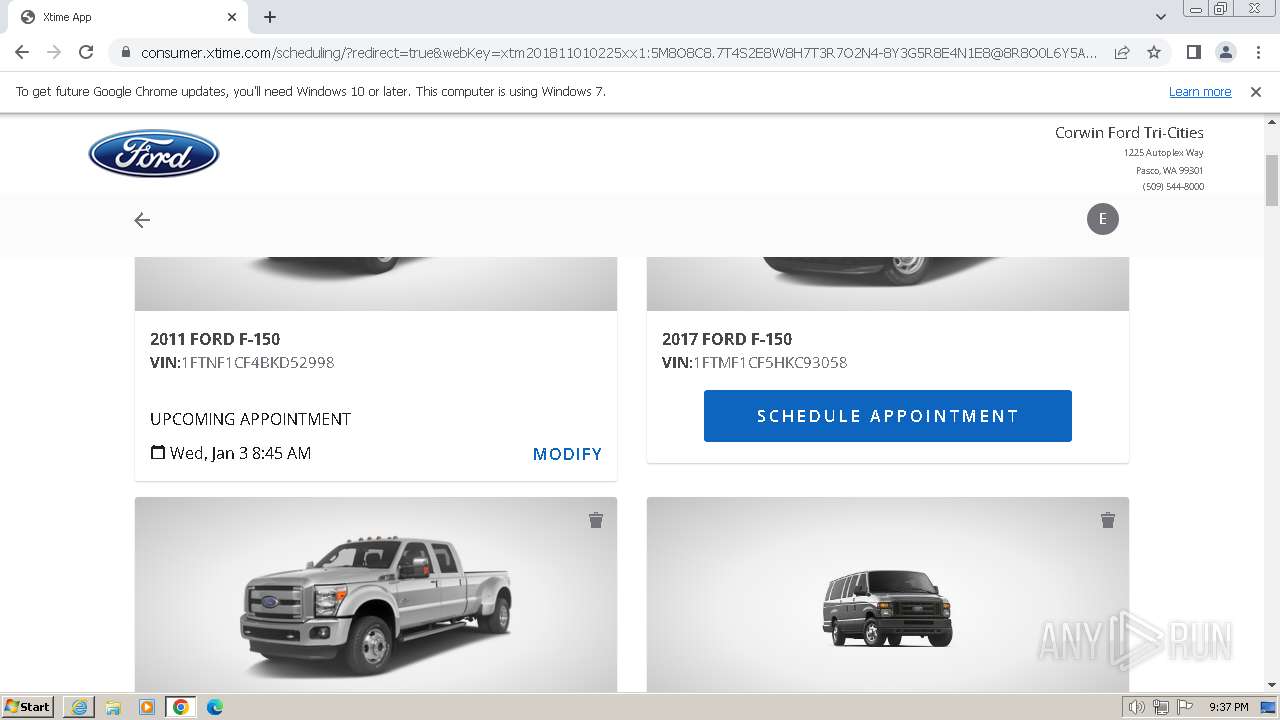The width and height of the screenshot is (1280, 720).
Task: Bookmark this page with star icon
Action: coord(1154,52)
